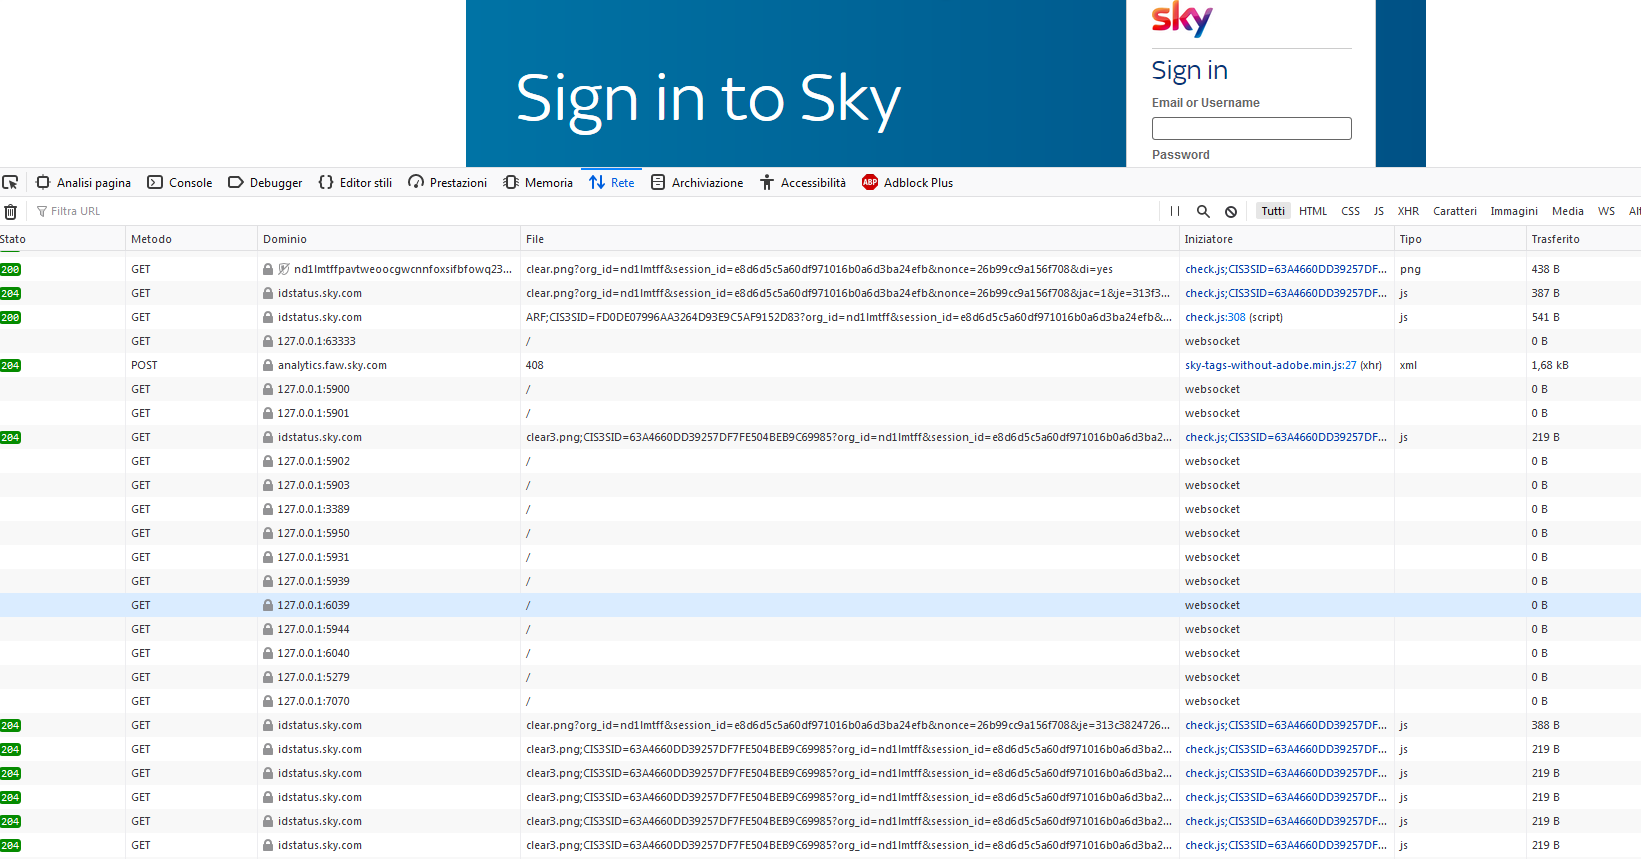Switch to Prestazioni tab
Screen dimensions: 1641x859
click(448, 183)
